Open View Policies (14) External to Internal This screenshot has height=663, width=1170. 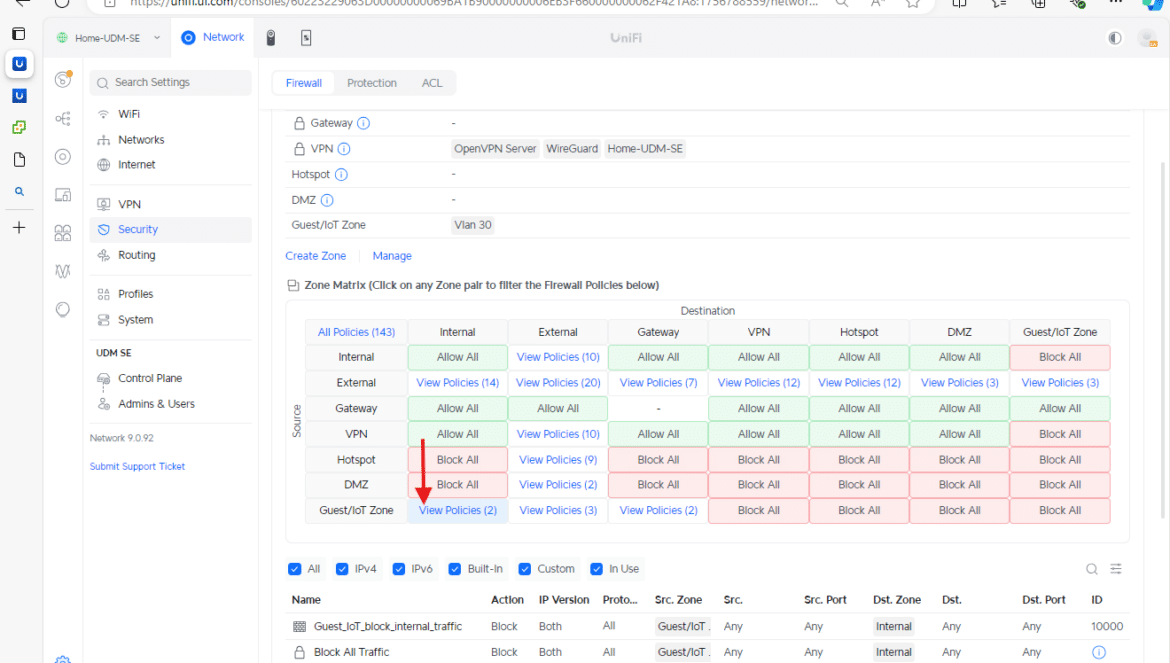(x=457, y=383)
